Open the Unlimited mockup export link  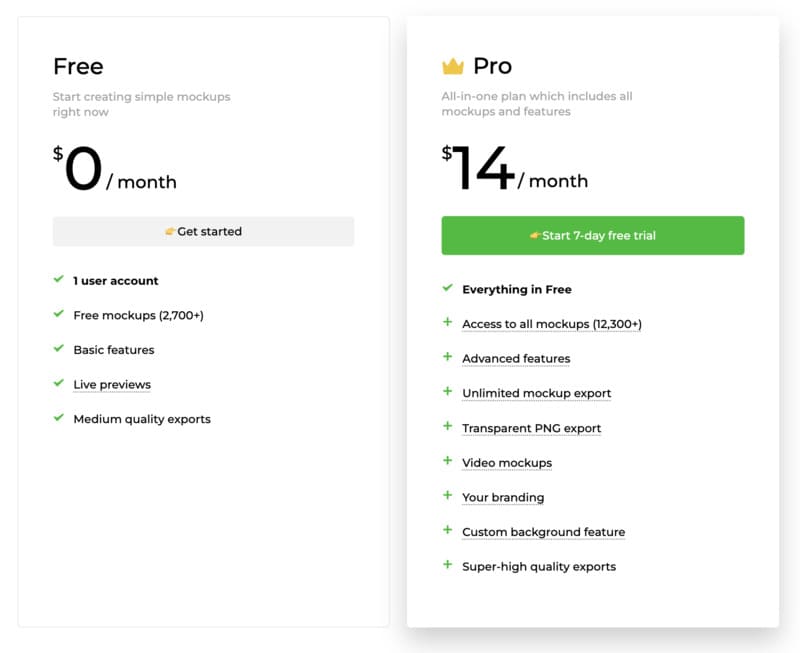tap(537, 393)
